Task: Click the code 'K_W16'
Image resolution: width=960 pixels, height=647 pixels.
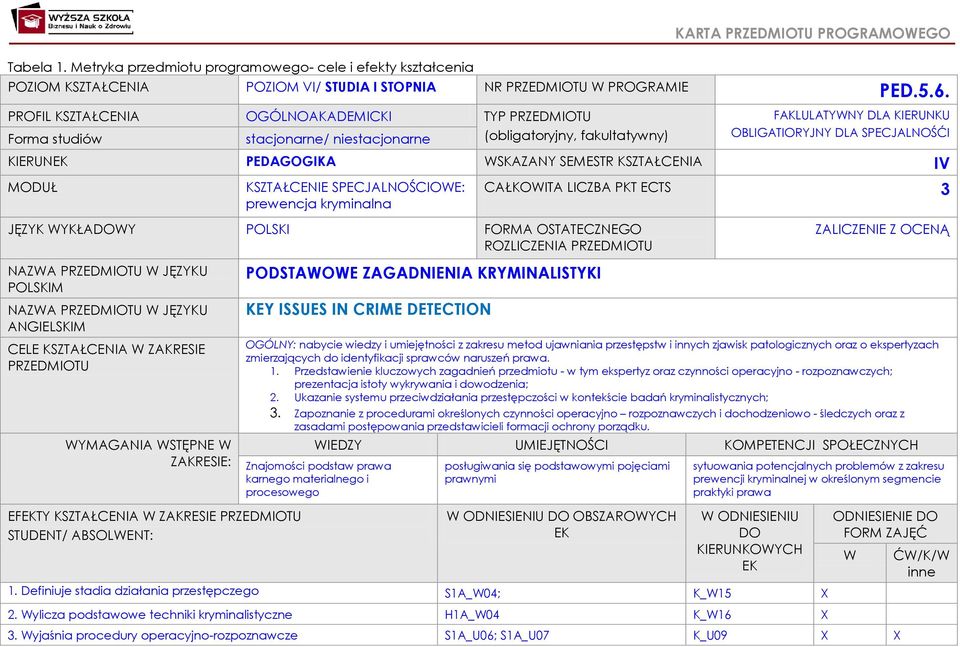Action: (711, 615)
